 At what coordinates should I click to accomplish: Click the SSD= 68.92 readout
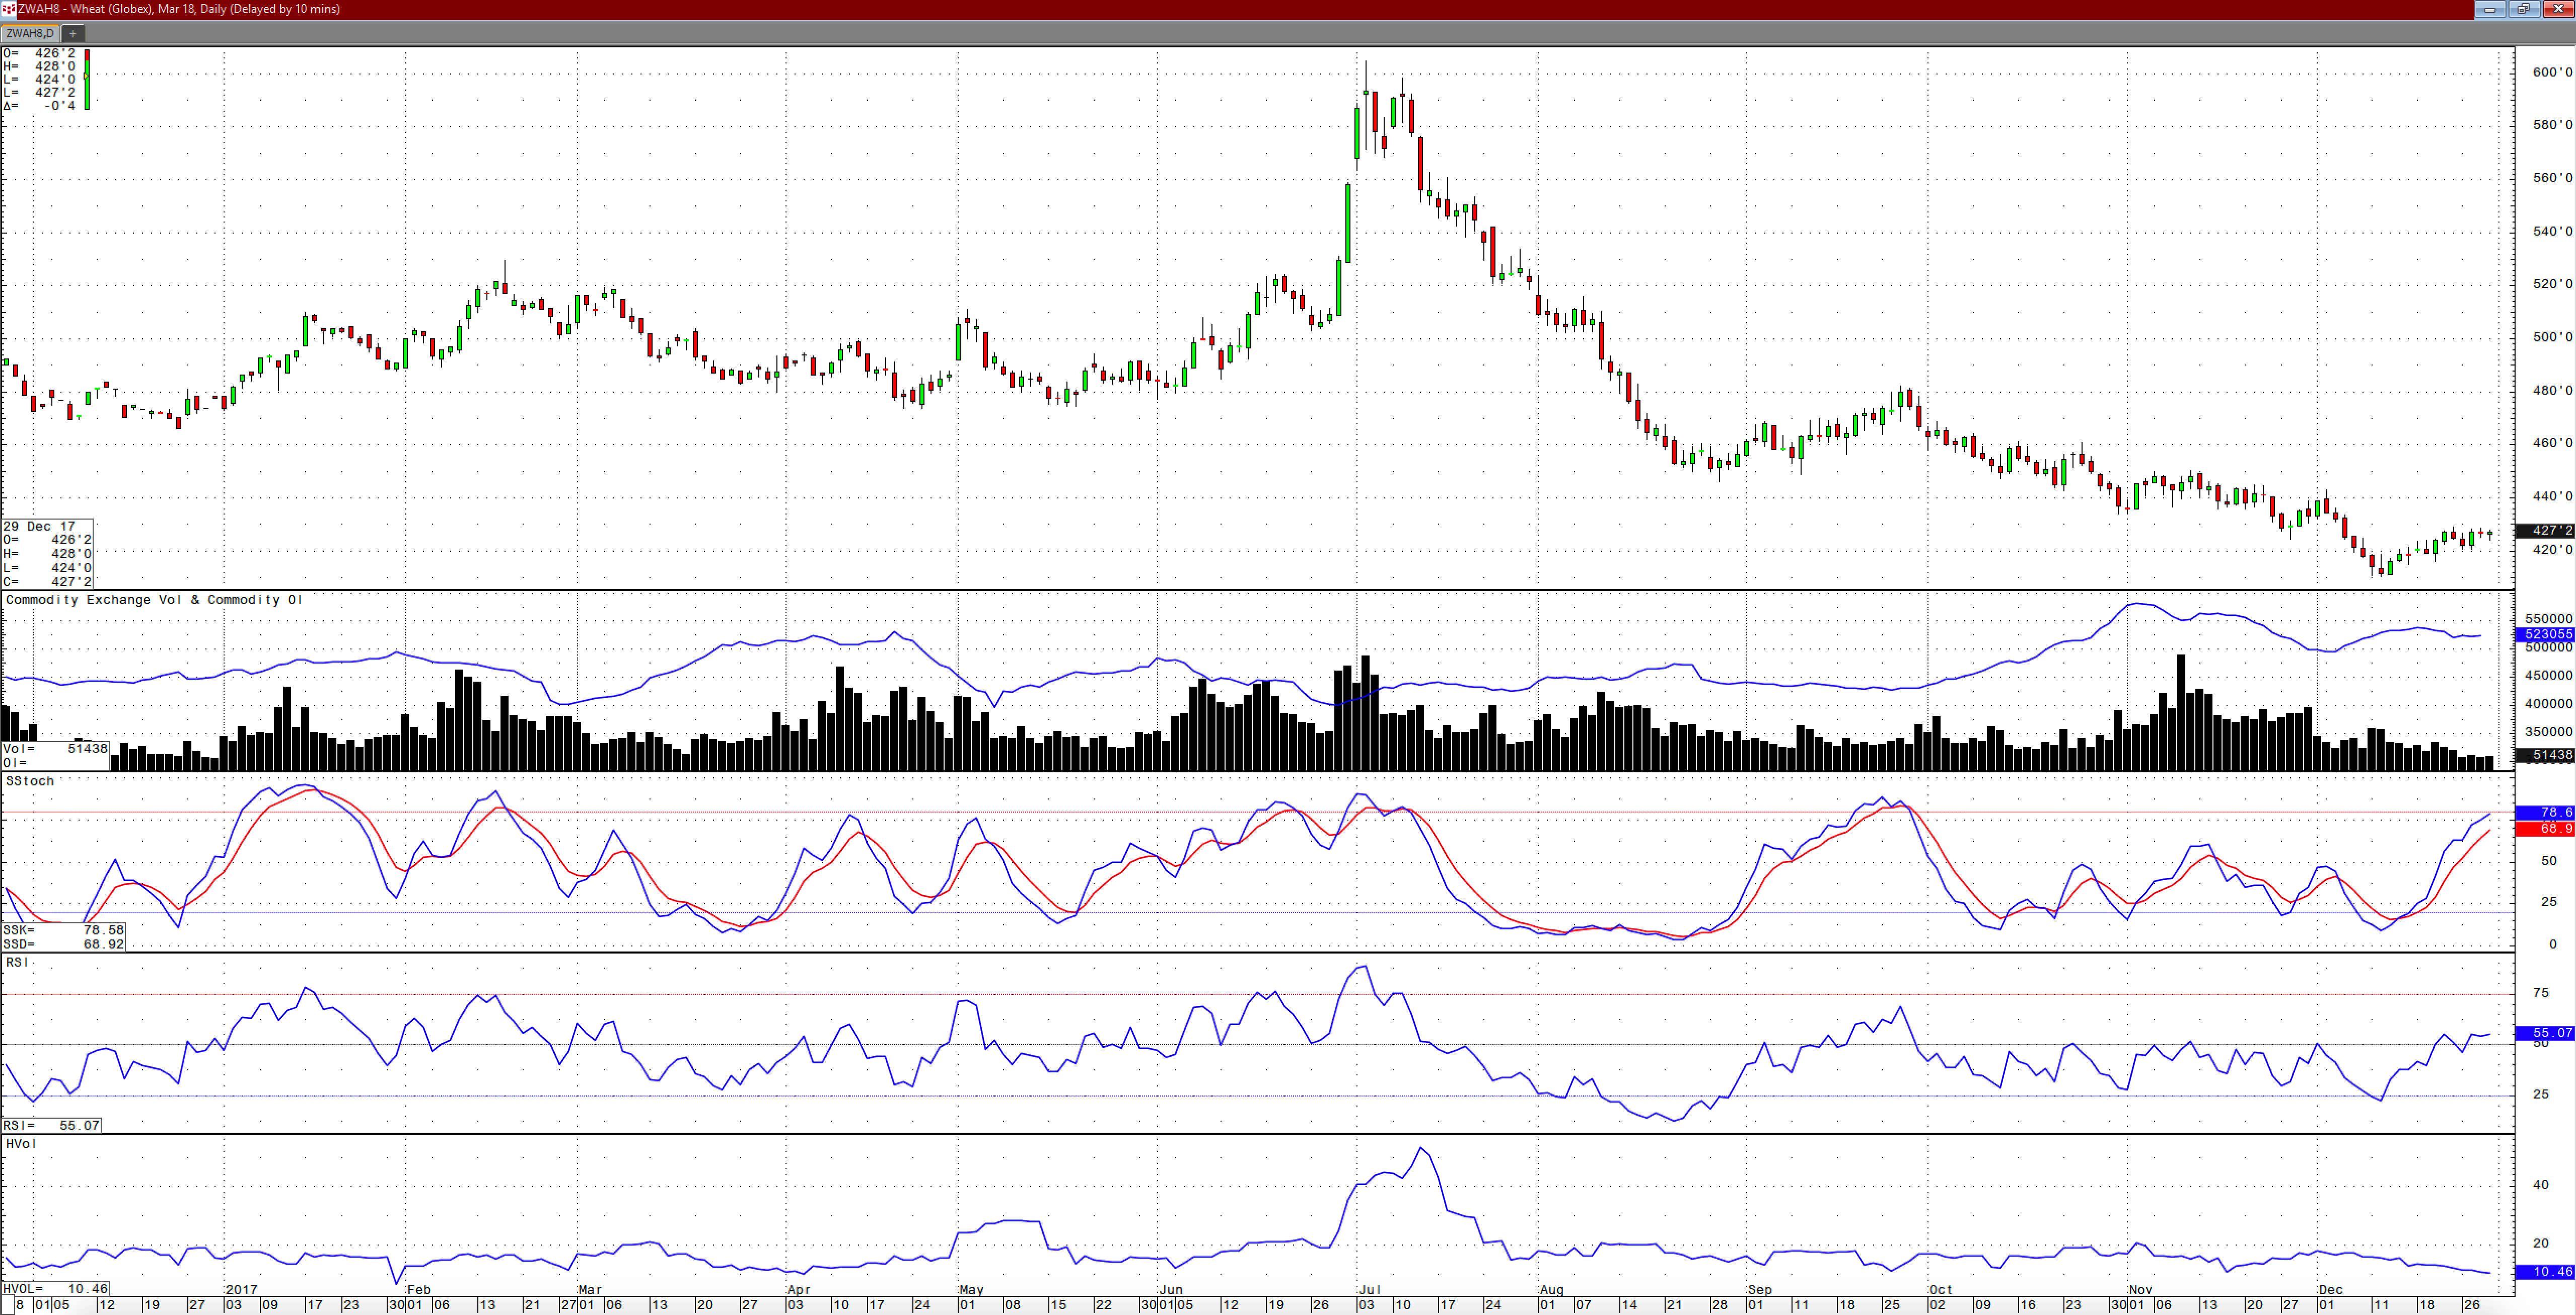[63, 944]
